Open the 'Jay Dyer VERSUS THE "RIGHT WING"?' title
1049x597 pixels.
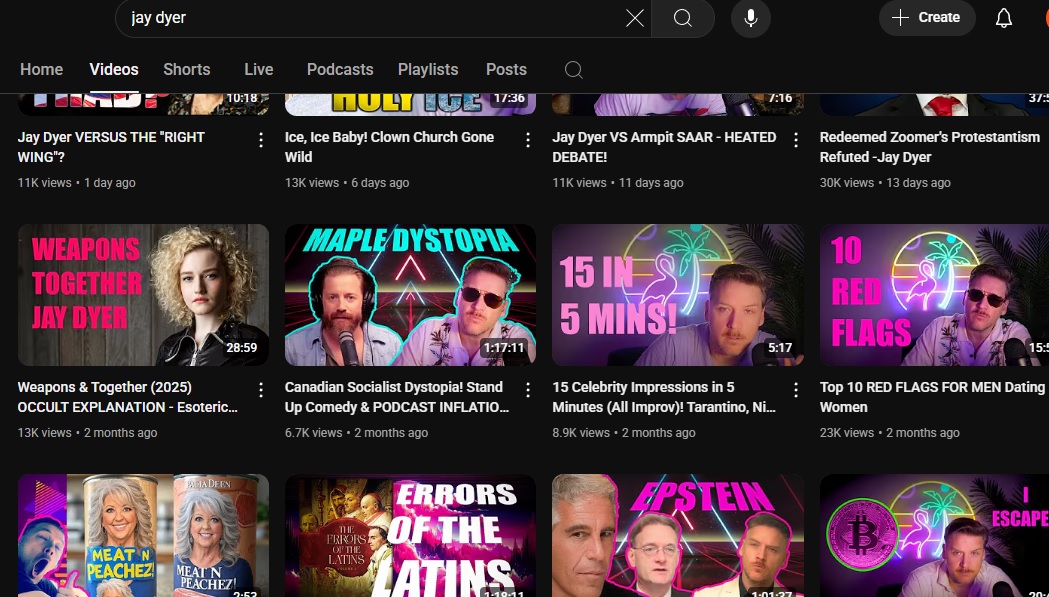pyautogui.click(x=111, y=147)
